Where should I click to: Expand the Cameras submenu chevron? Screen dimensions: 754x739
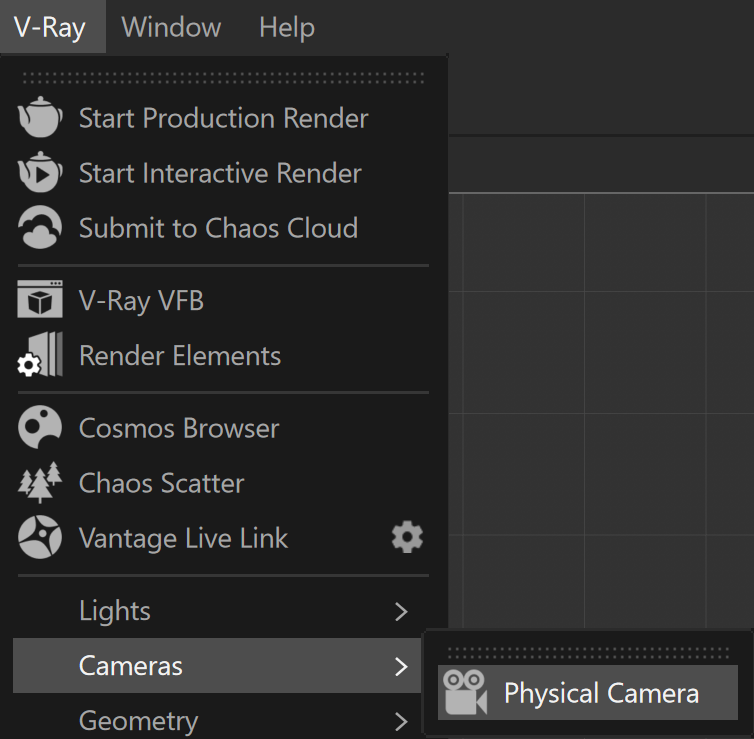[401, 666]
